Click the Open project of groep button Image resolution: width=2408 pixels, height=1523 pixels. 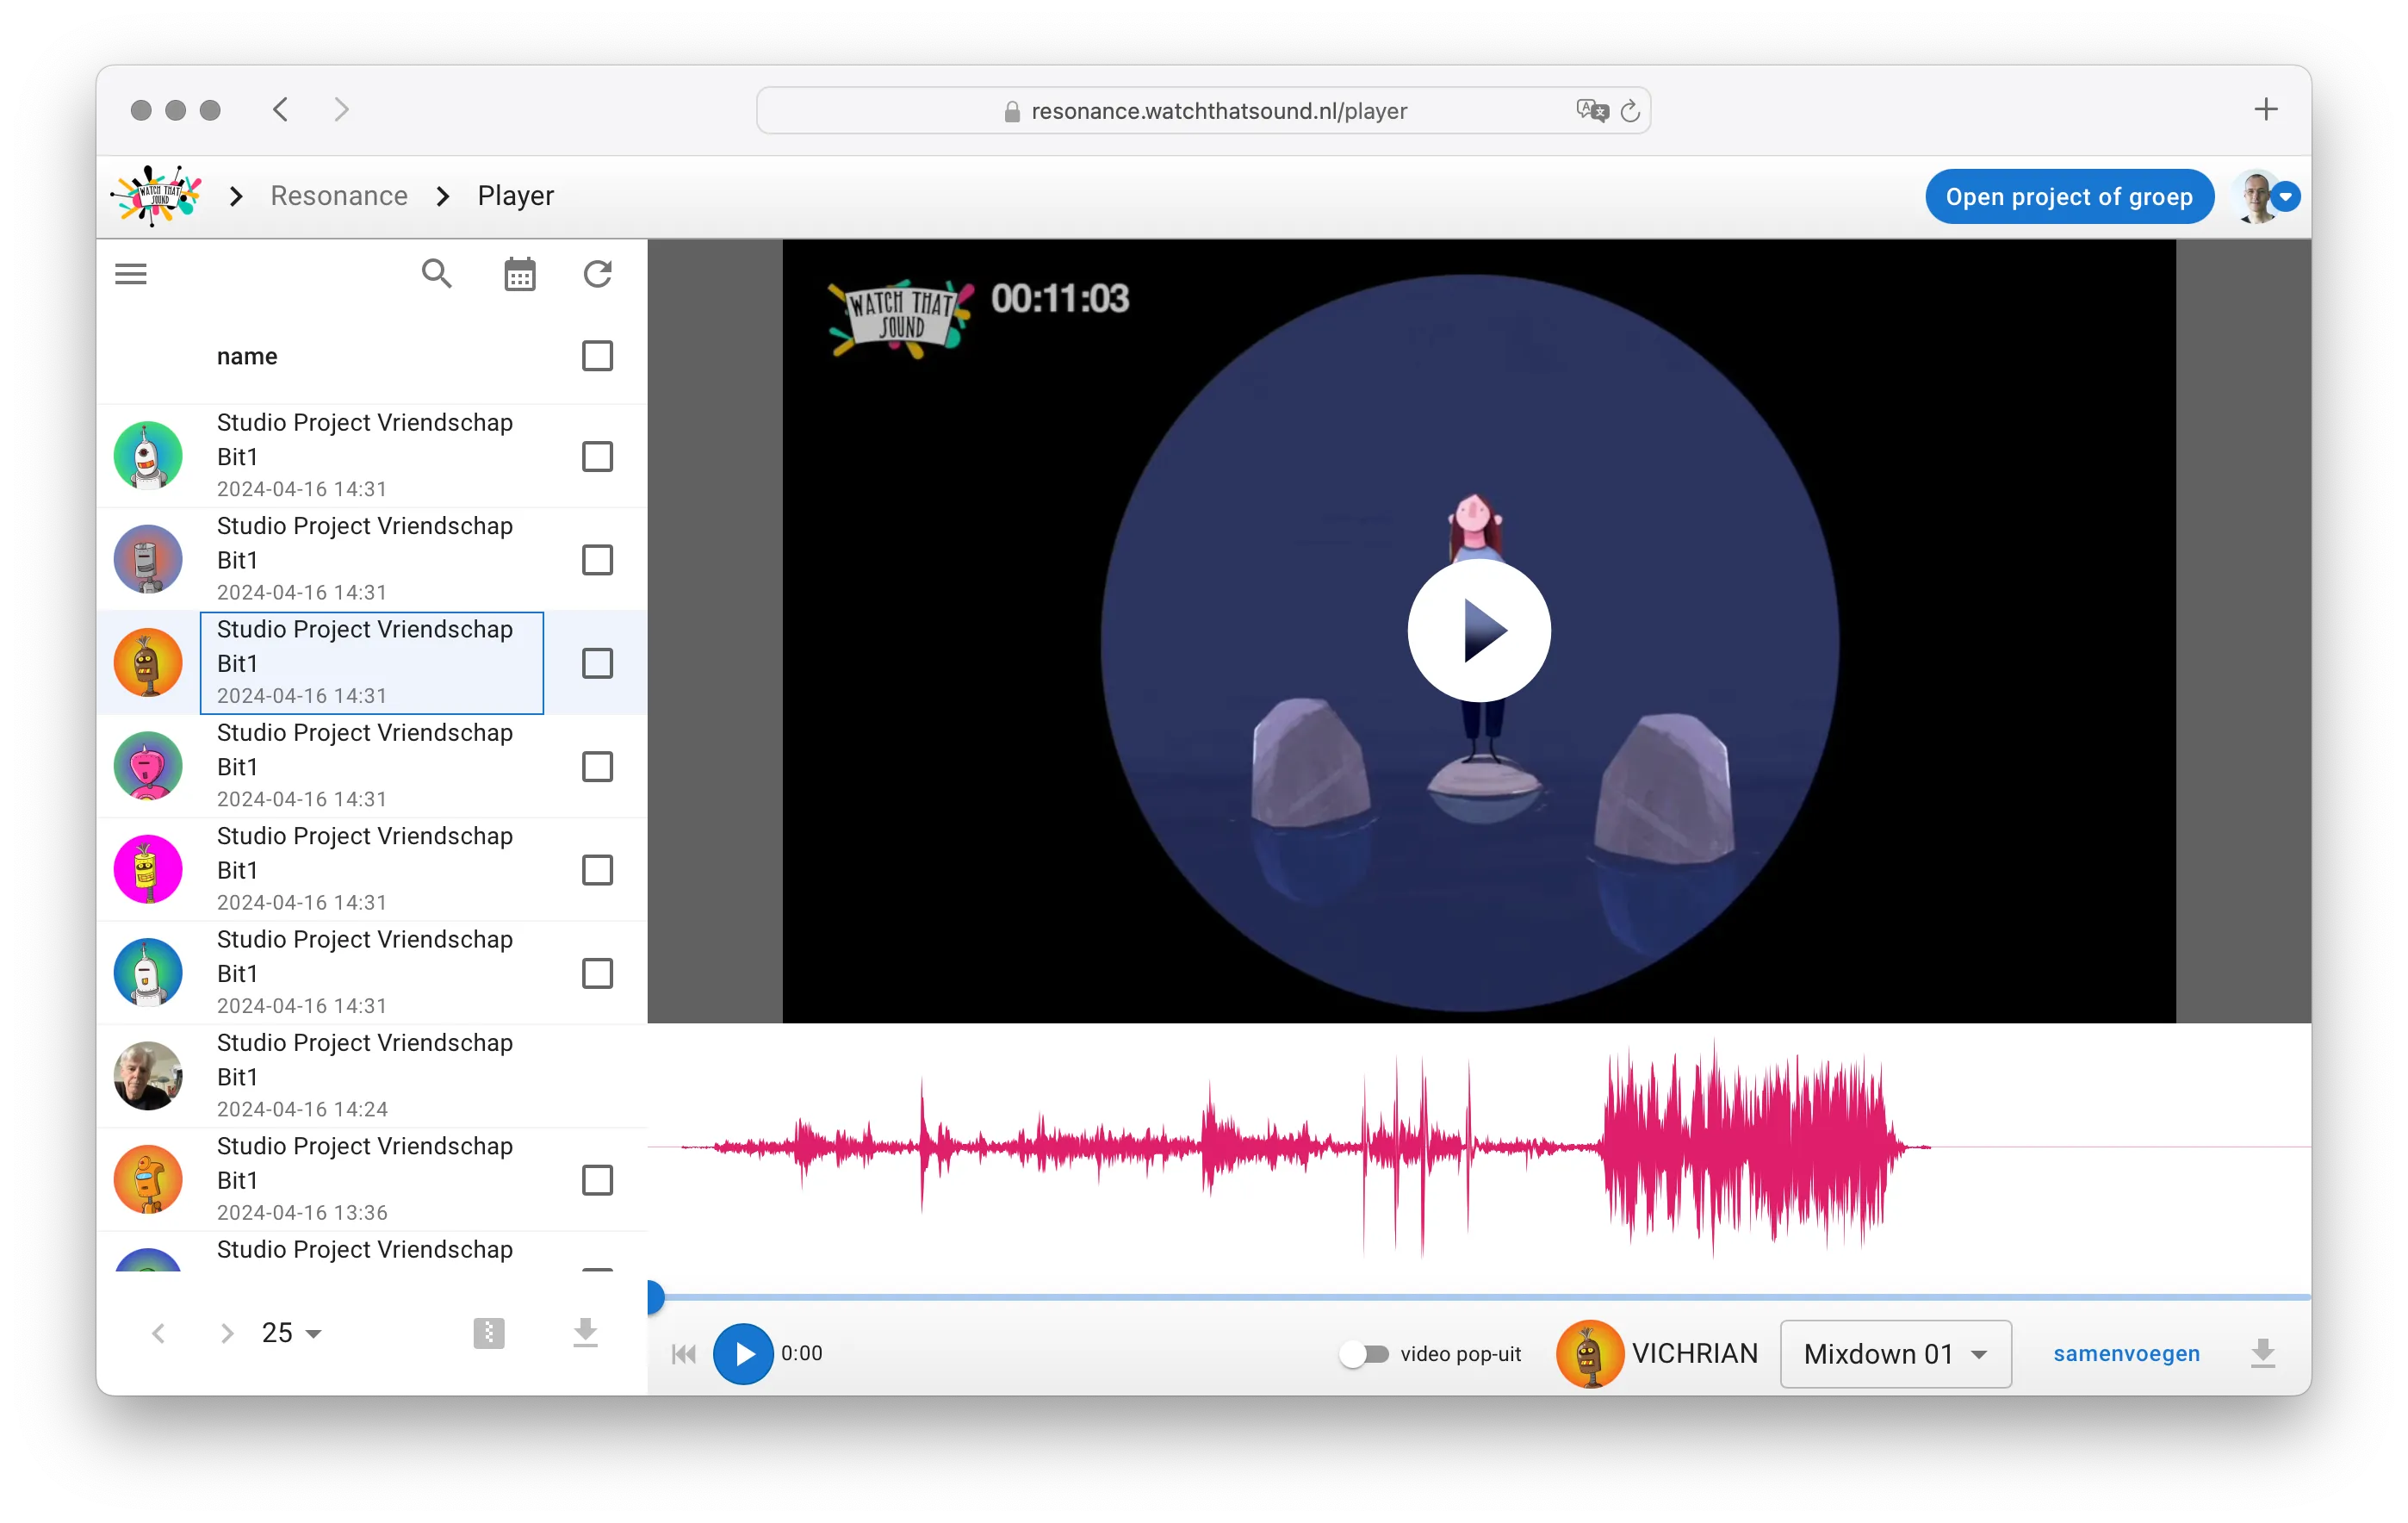(x=2068, y=197)
